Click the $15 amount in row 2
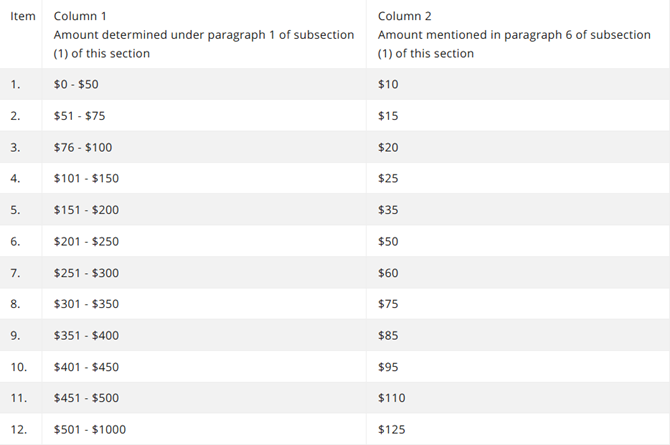Viewport: 670px width, 445px height. pos(388,116)
